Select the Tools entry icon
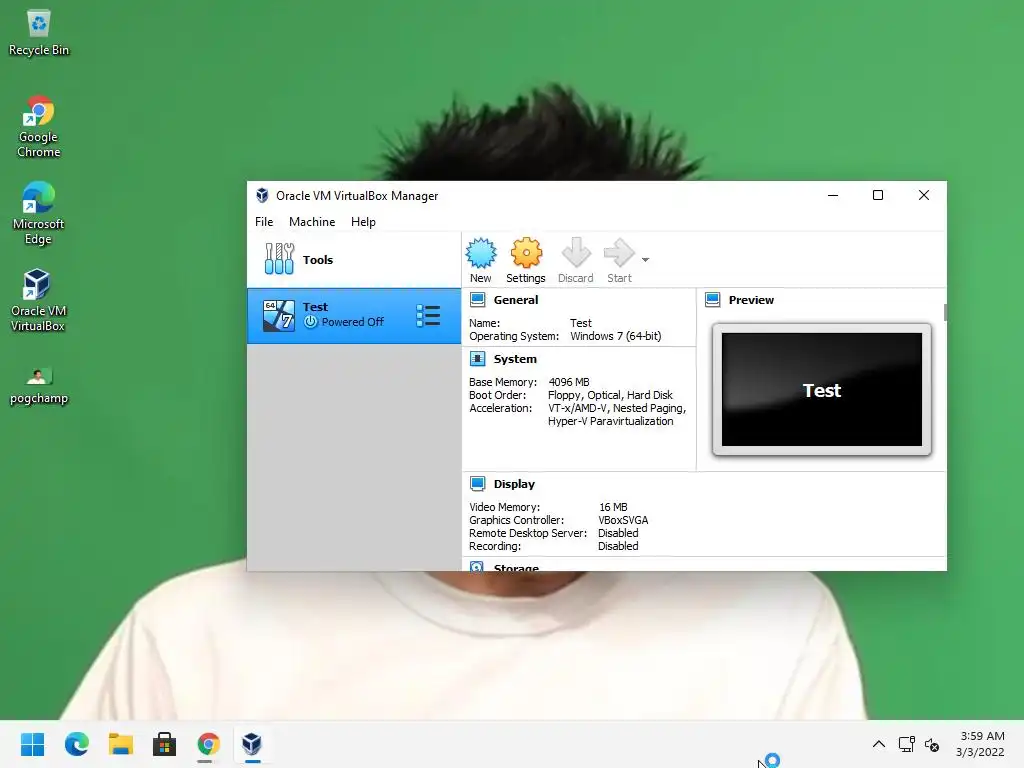The image size is (1024, 768). click(279, 259)
